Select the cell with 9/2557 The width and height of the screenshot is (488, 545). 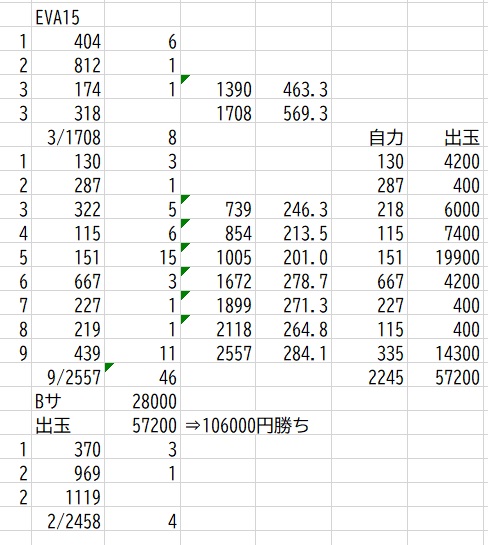pos(68,377)
